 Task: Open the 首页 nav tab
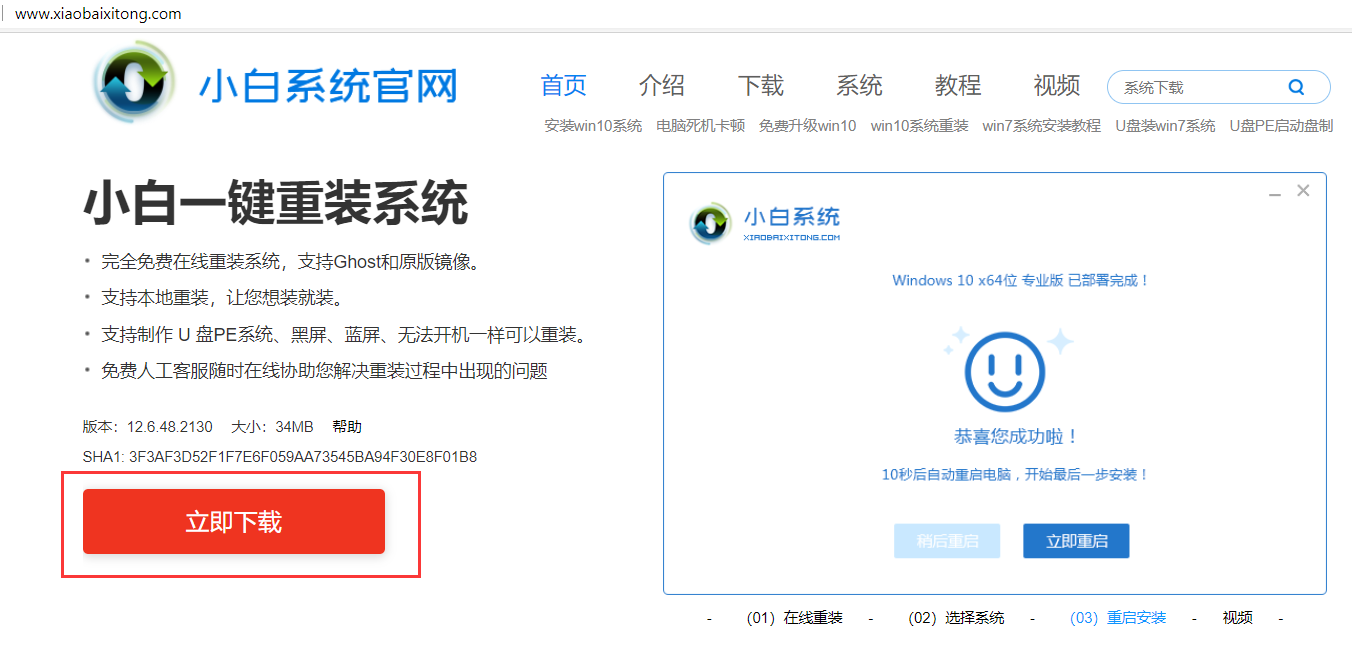click(x=563, y=86)
